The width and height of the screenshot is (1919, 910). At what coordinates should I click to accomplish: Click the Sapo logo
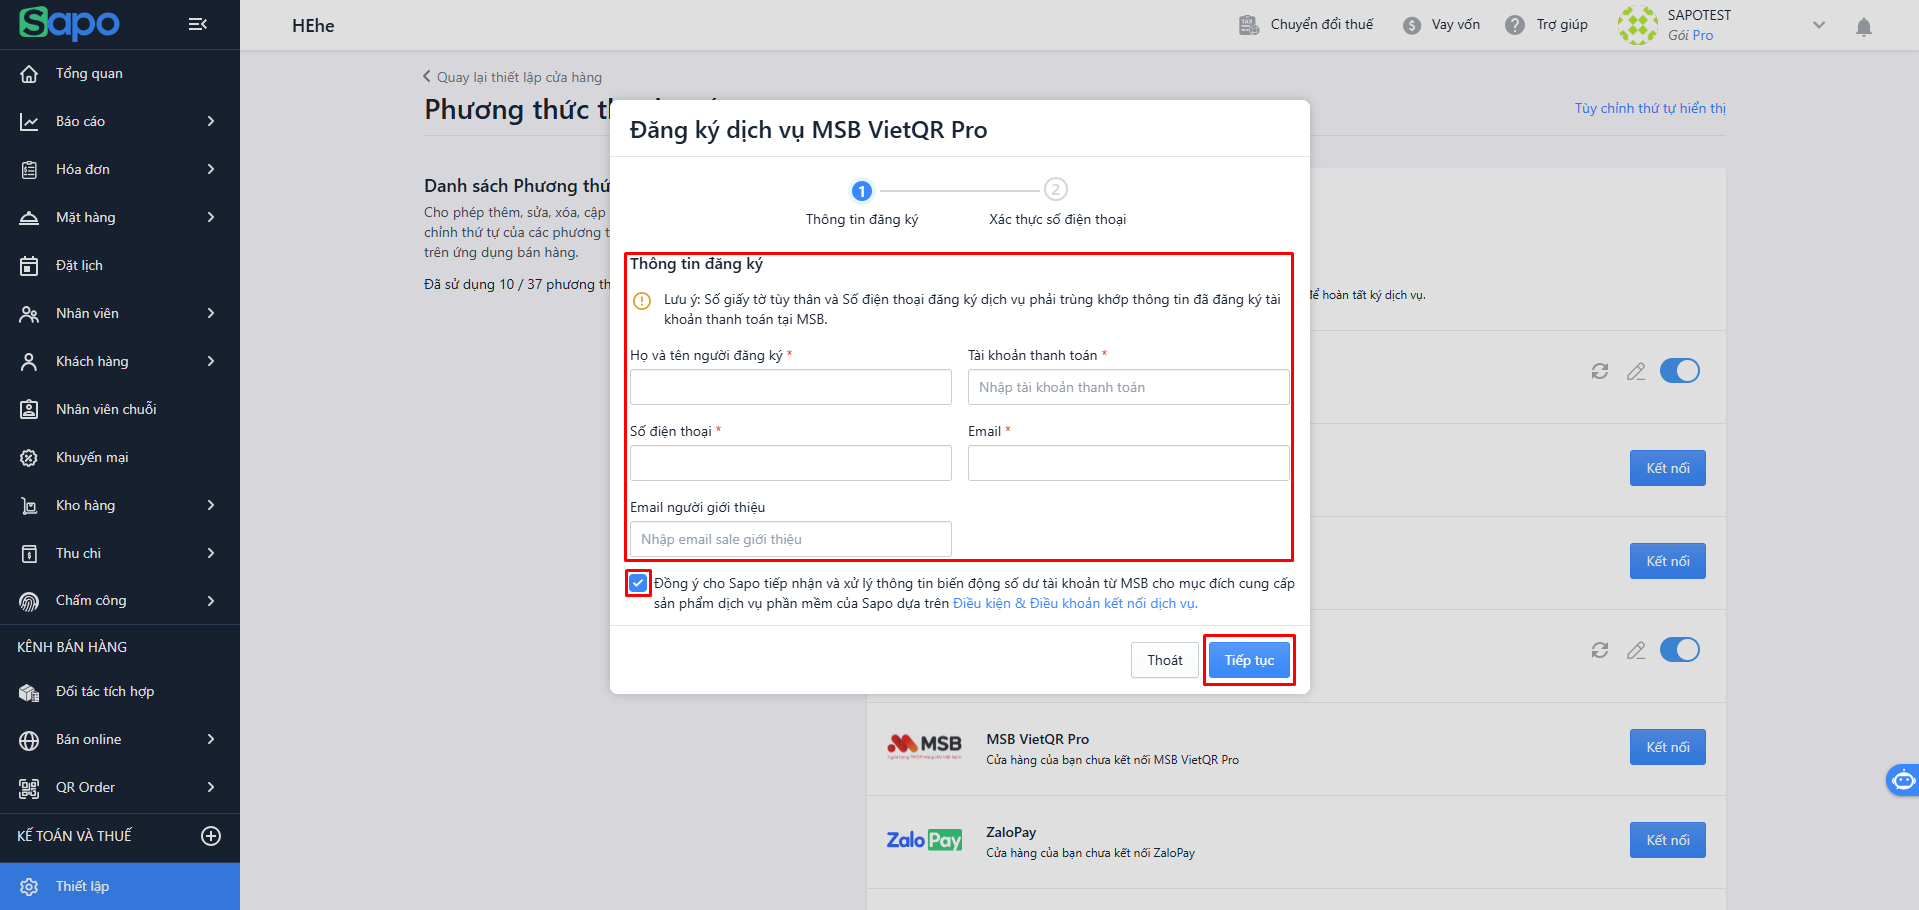click(70, 23)
